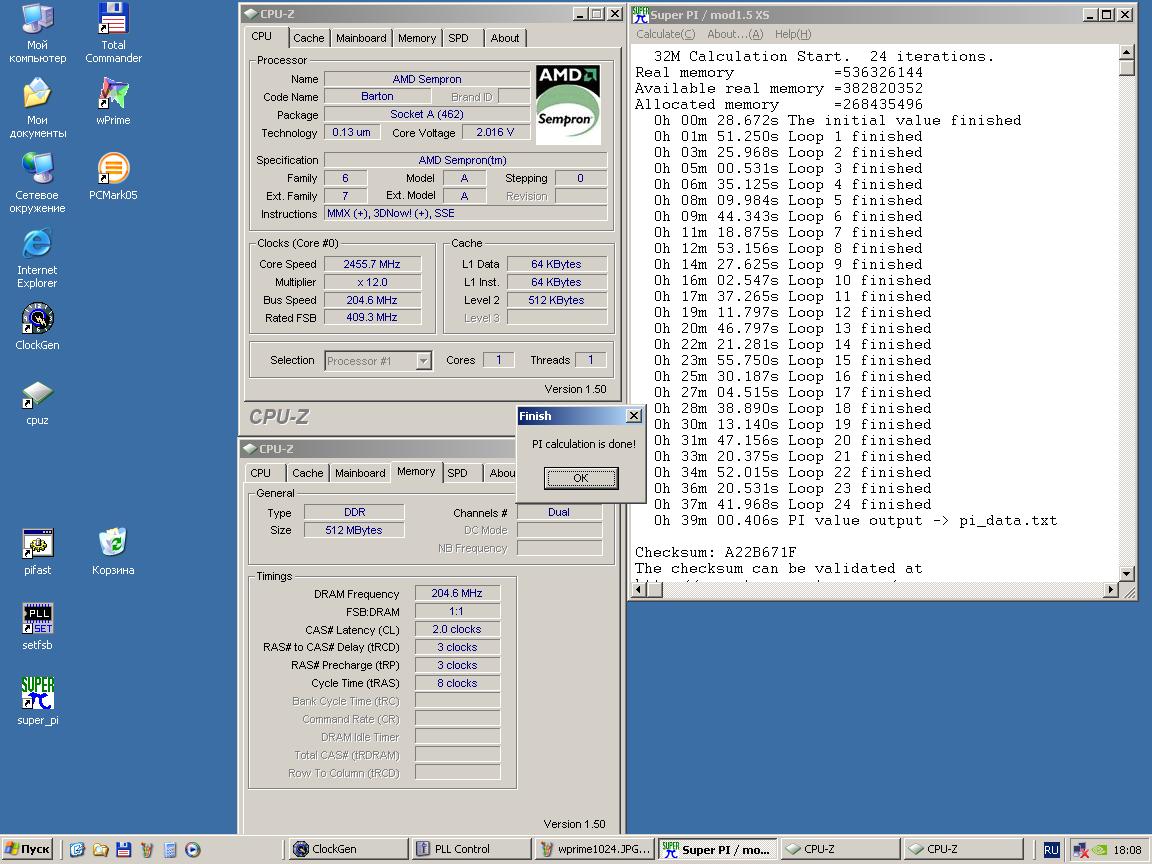Open the Start (Пуск) menu
The height and width of the screenshot is (864, 1152).
pyautogui.click(x=28, y=849)
